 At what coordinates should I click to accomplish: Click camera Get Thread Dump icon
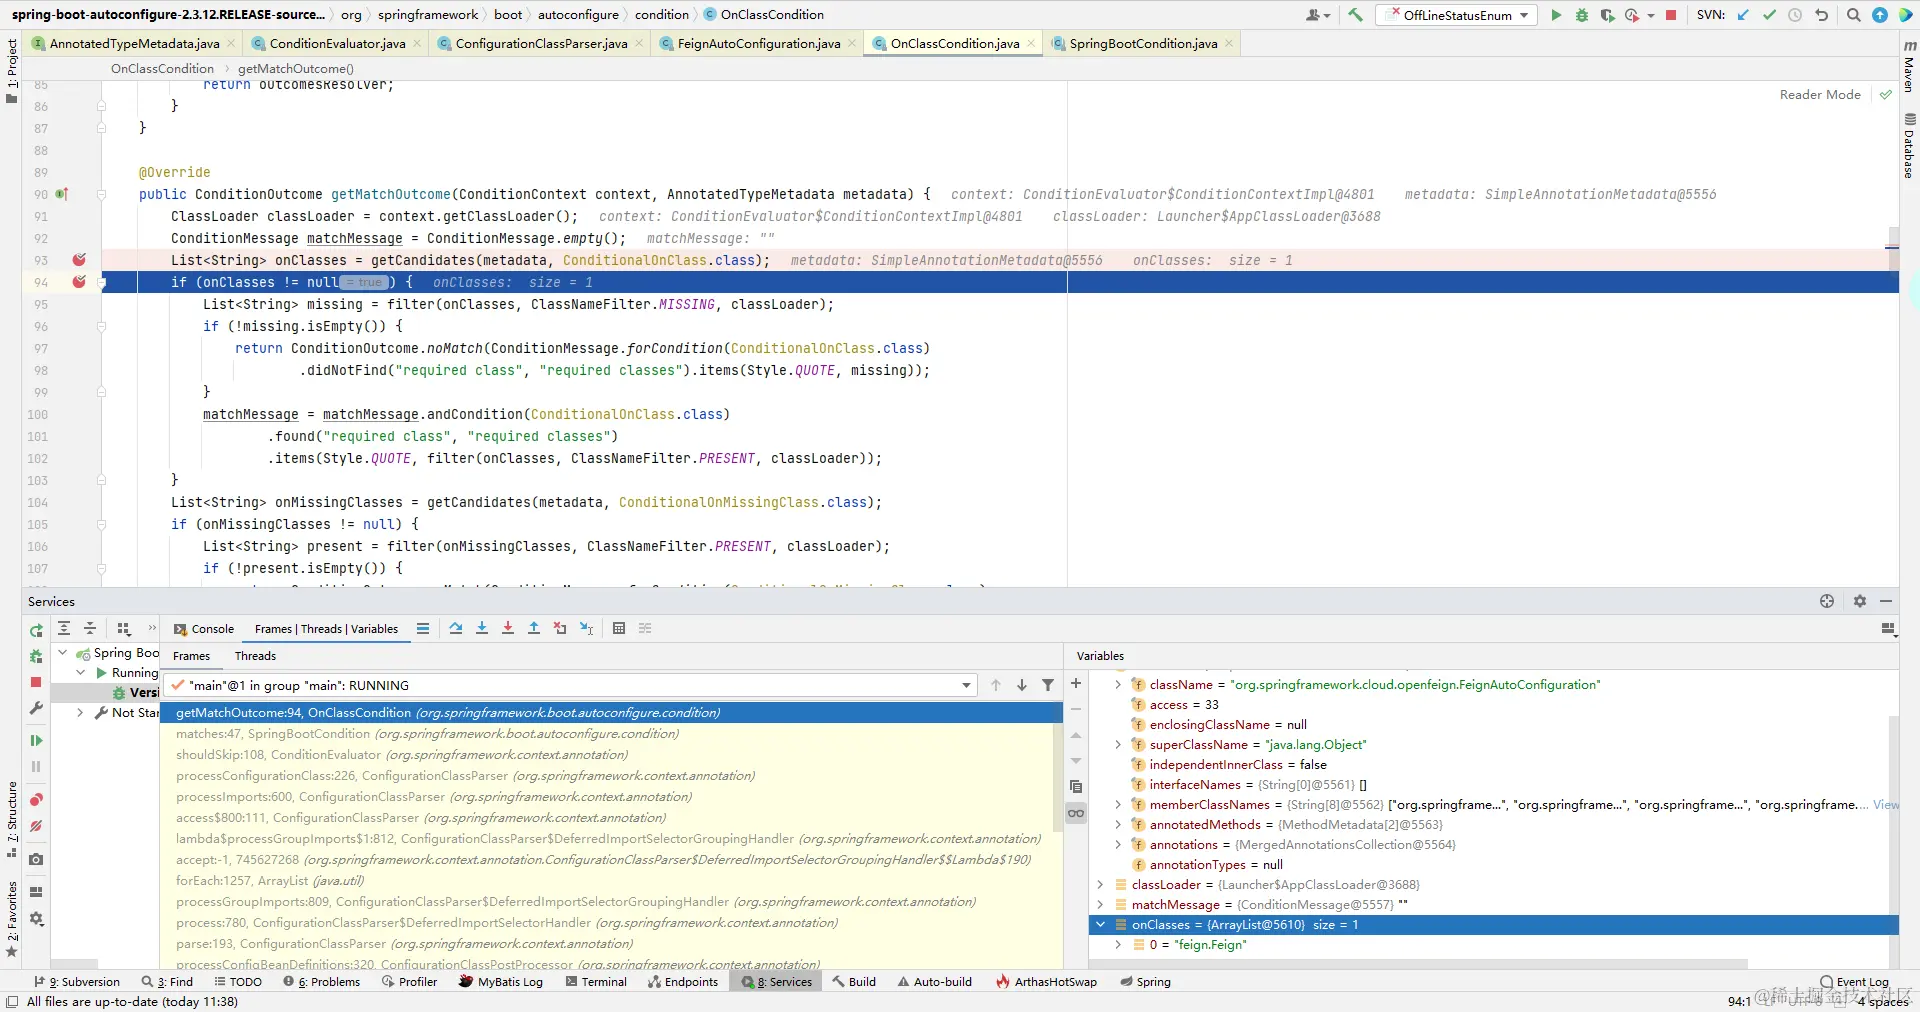tap(36, 859)
